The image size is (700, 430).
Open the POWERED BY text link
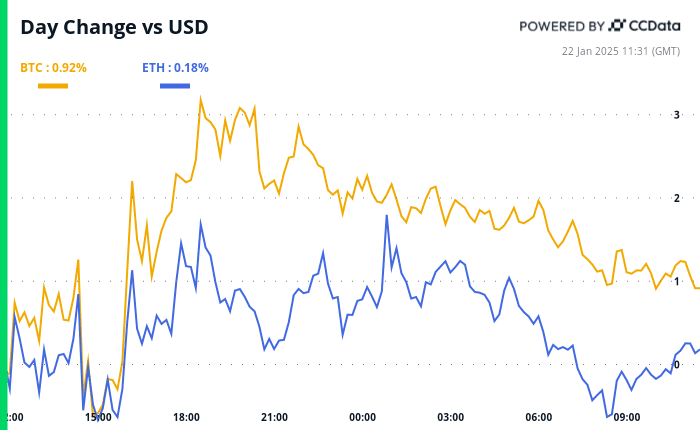point(561,26)
